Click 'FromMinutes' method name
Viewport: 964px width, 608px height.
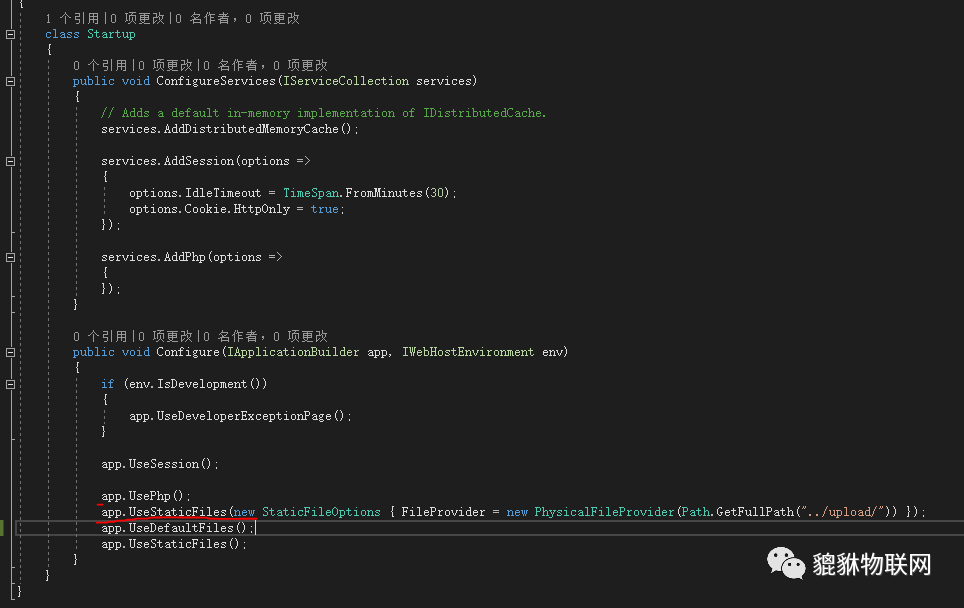pyautogui.click(x=384, y=193)
